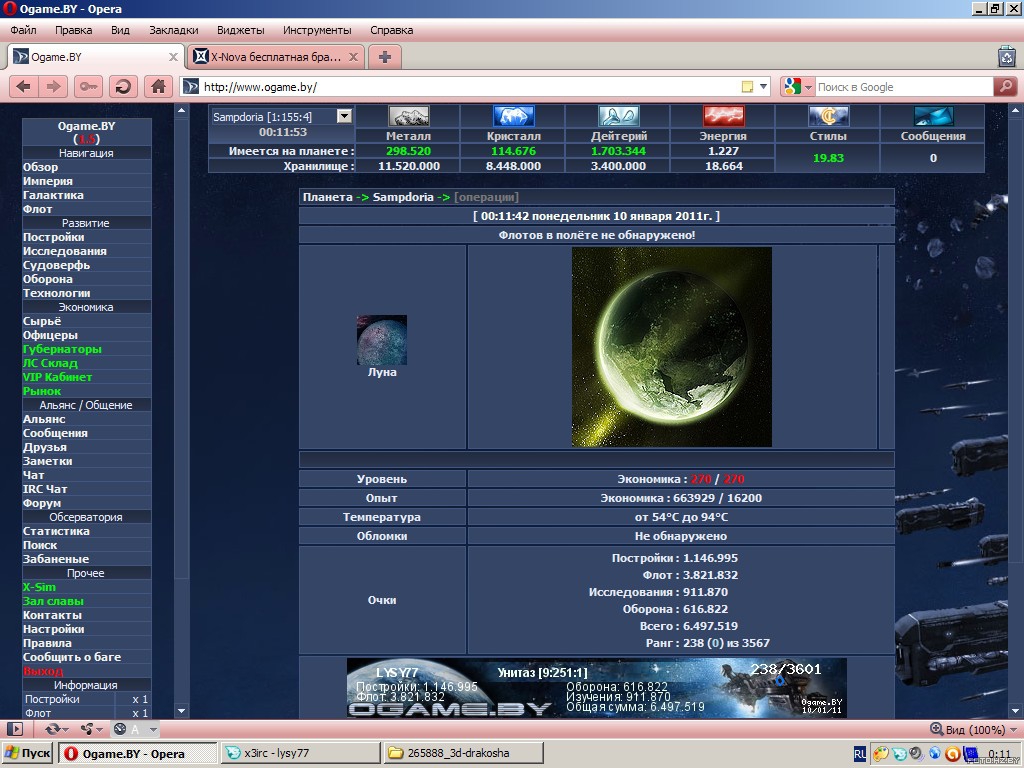Go to the browser Home page icon
This screenshot has height=768, width=1024.
[x=158, y=86]
